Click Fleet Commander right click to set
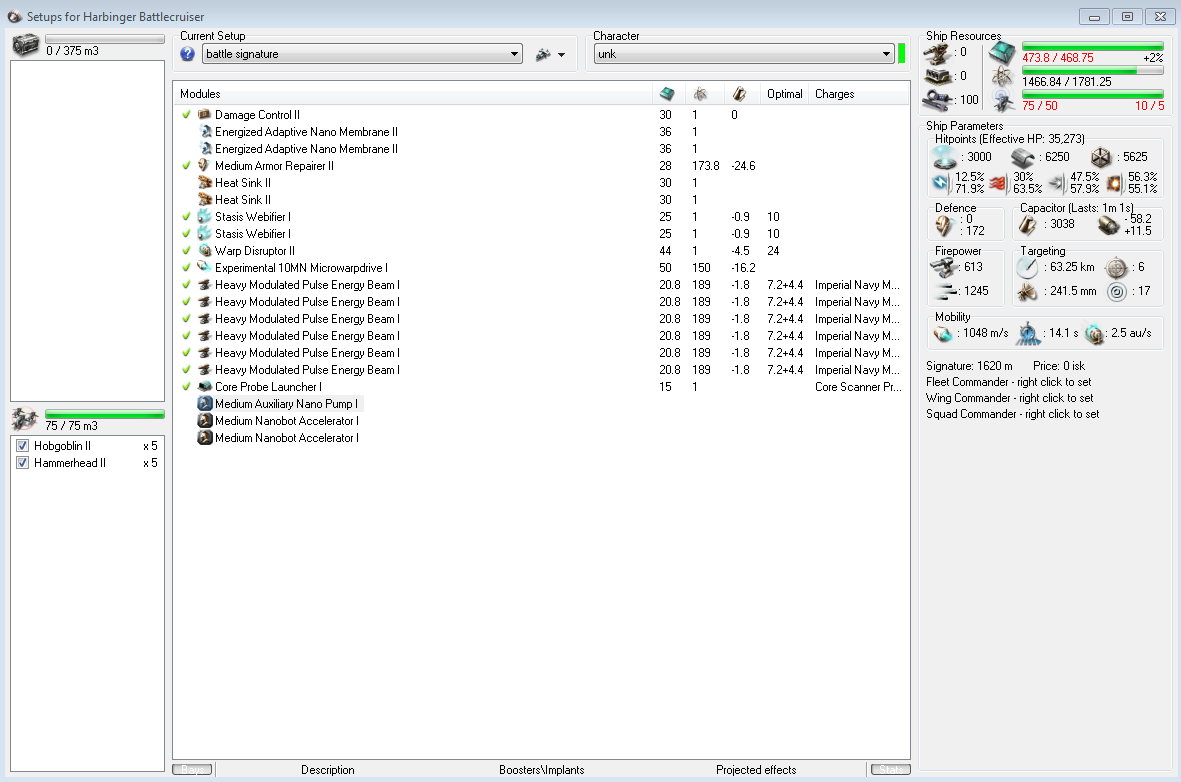This screenshot has width=1181, height=782. pyautogui.click(x=1009, y=382)
